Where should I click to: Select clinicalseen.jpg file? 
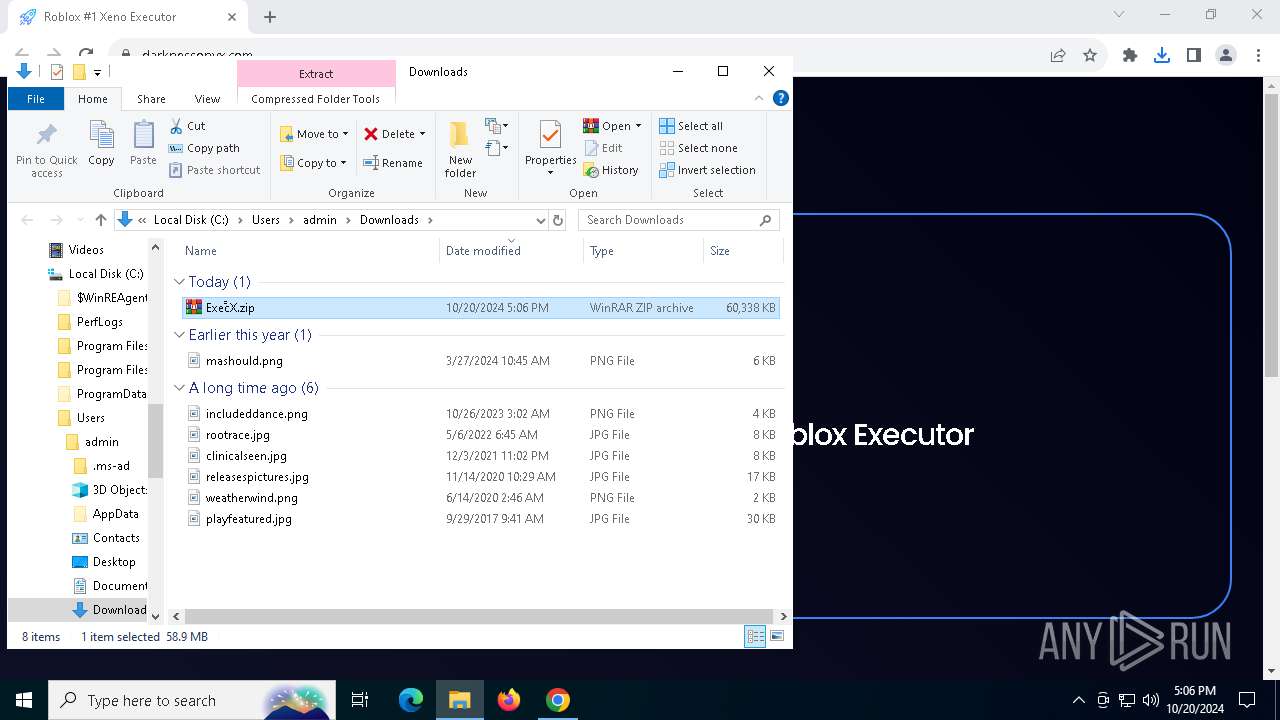(x=481, y=456)
